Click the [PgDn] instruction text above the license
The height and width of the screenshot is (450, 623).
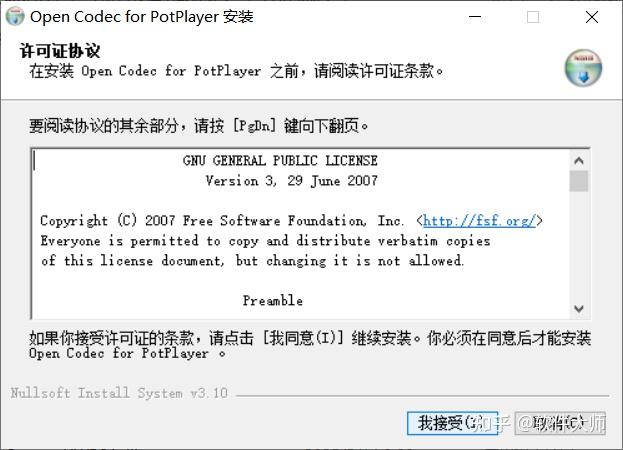198,126
